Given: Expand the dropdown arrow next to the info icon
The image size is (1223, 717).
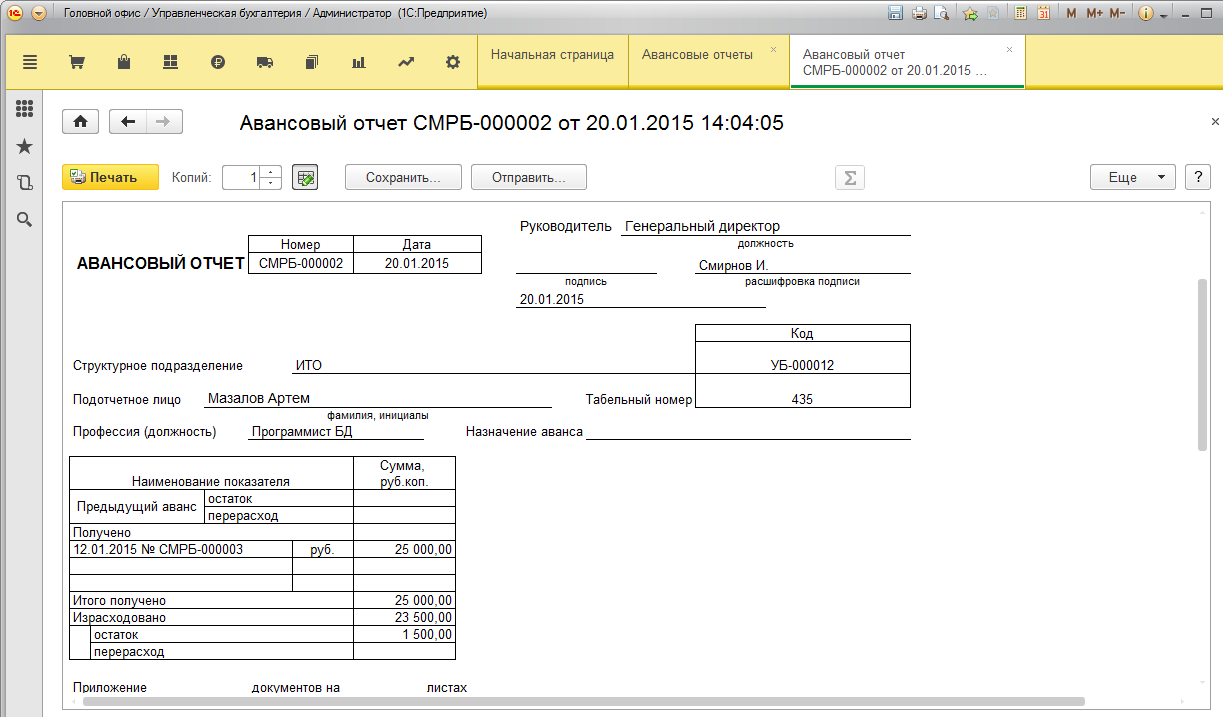Looking at the screenshot, I should pos(1164,16).
